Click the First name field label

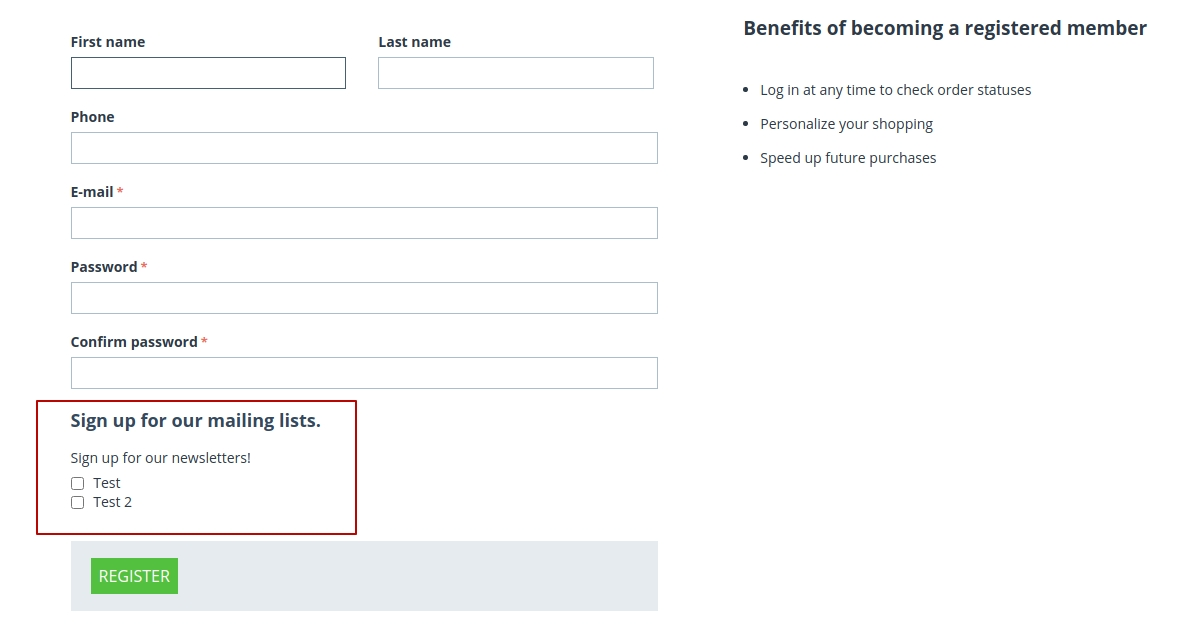(108, 42)
